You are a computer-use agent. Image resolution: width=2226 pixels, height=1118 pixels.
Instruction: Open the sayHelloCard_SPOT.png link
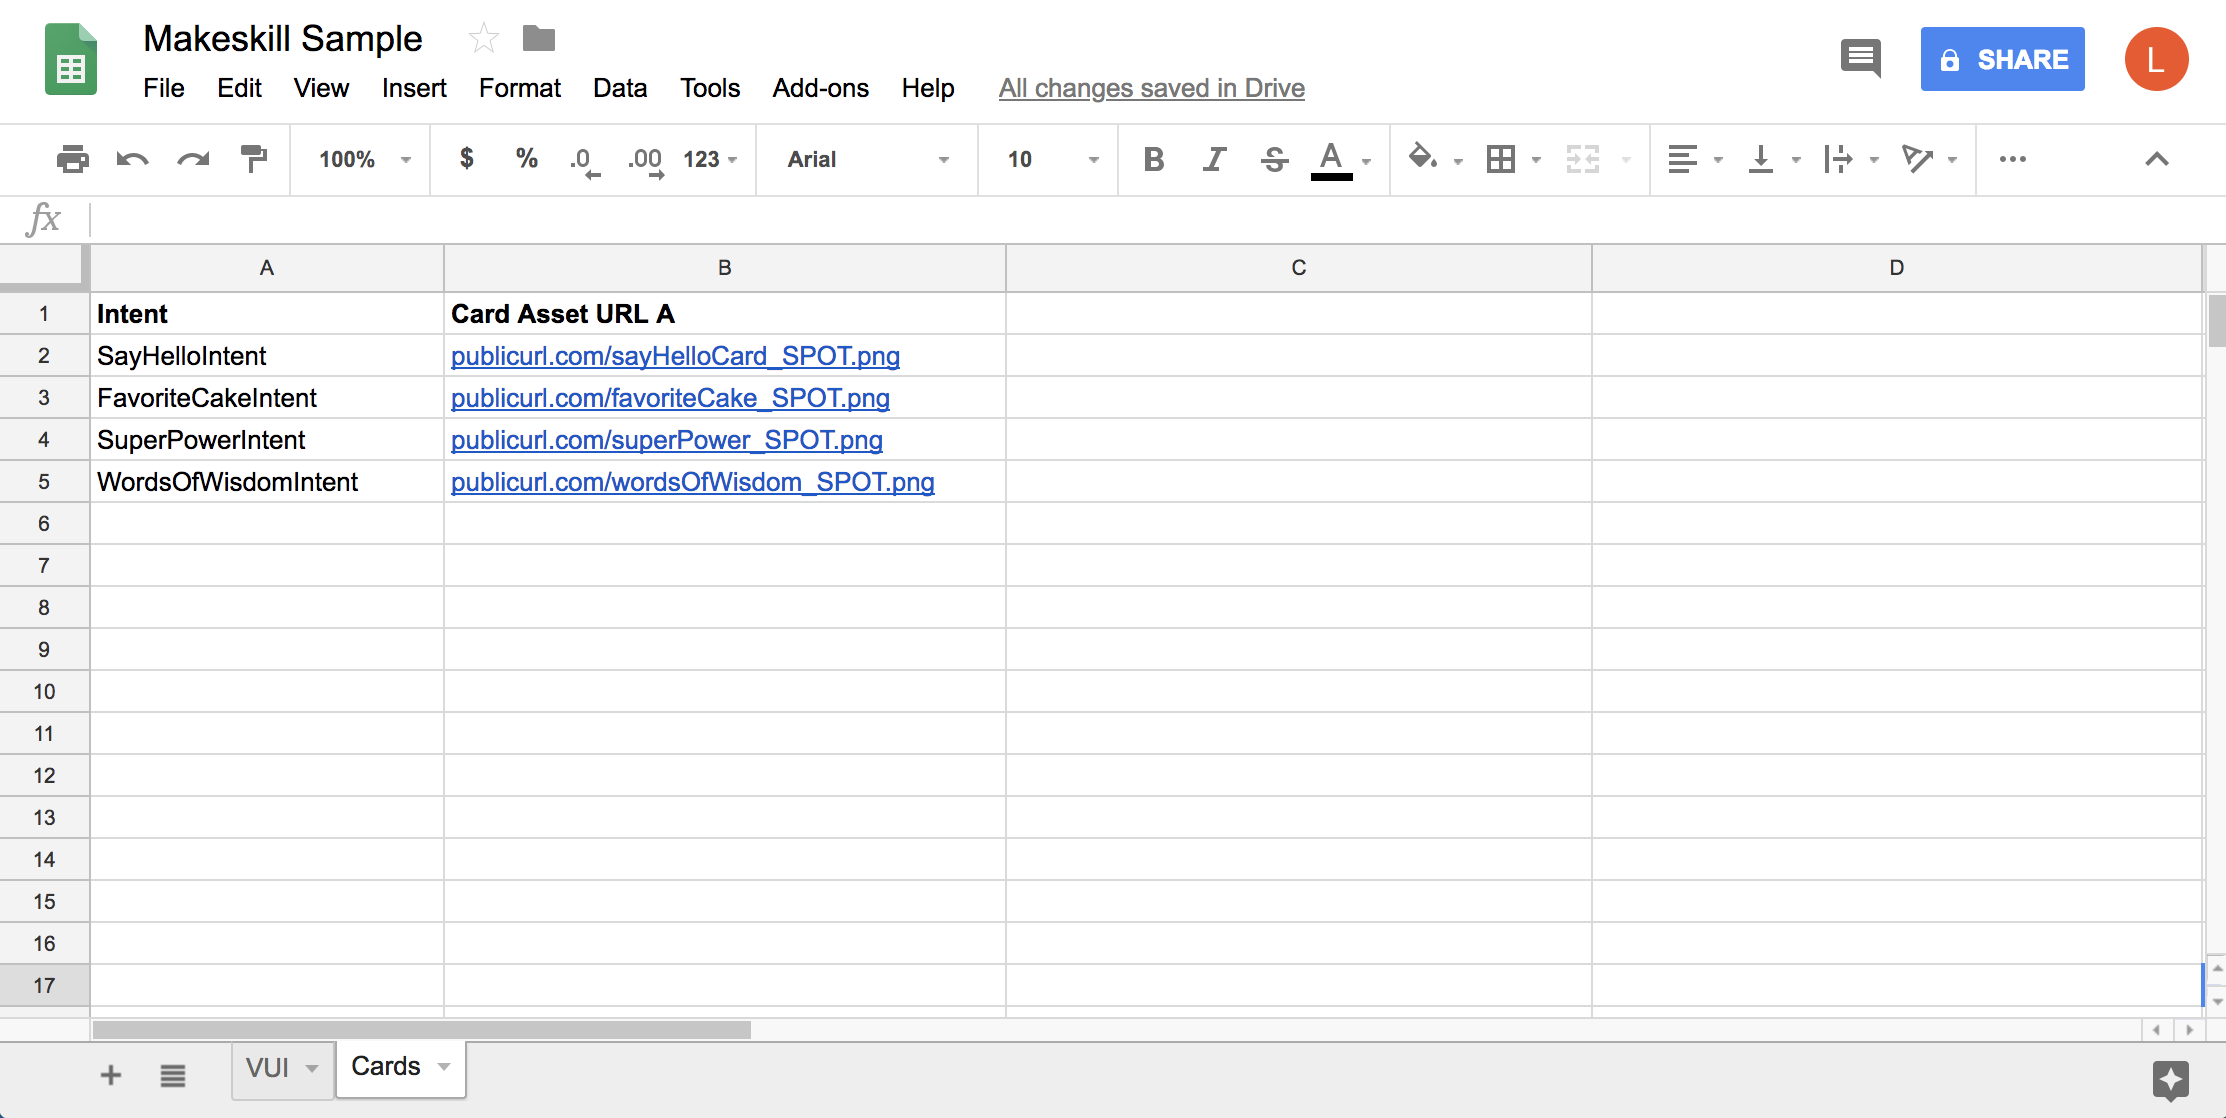(675, 356)
